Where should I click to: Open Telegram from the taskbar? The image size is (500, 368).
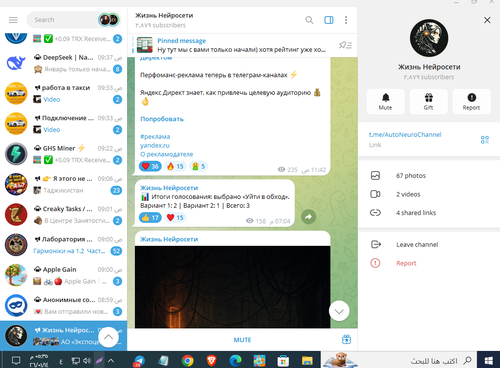pos(139,361)
